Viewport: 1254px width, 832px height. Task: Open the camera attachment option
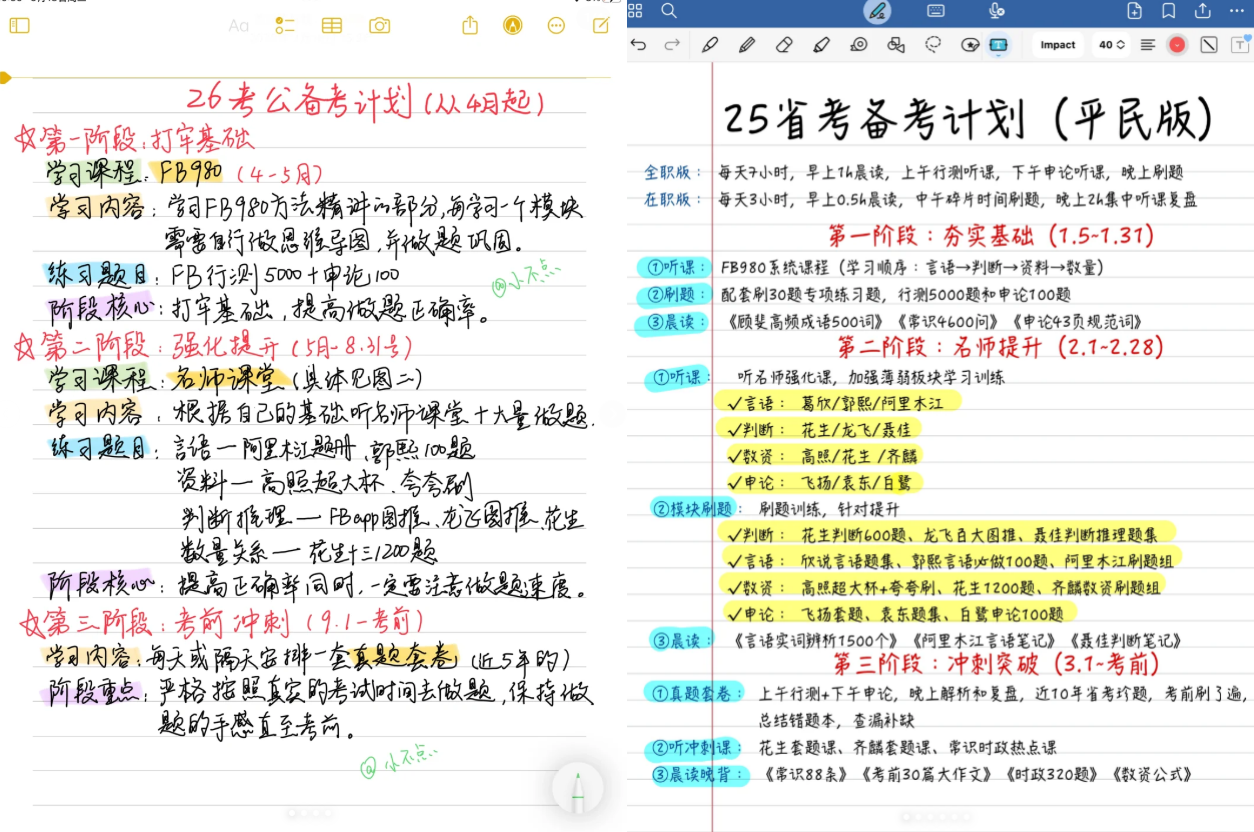coord(379,26)
